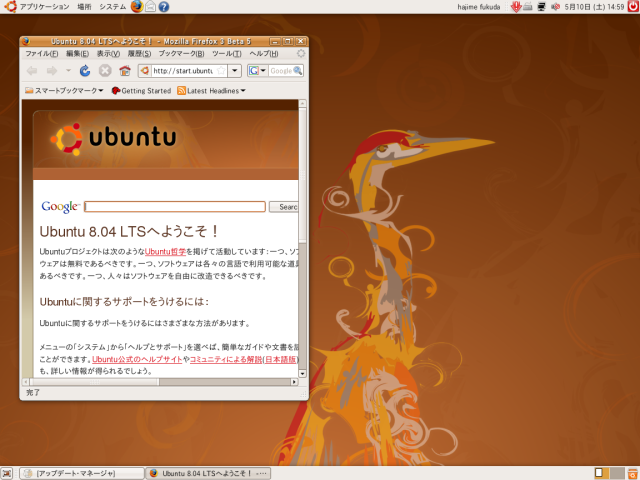Open the 日本語版 link
The width and height of the screenshot is (640, 480).
(280, 359)
